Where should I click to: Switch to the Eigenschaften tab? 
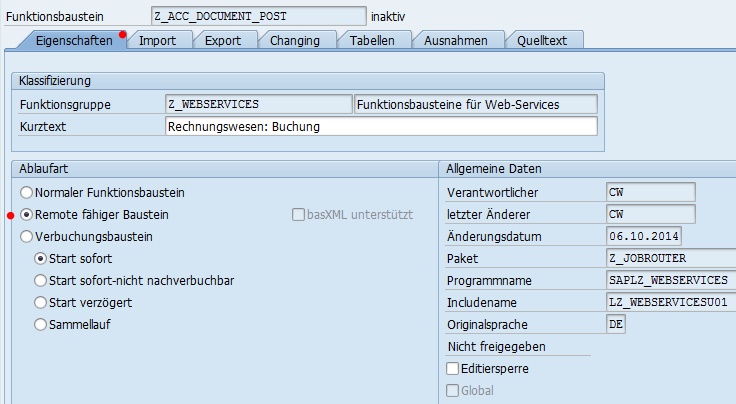pos(73,40)
